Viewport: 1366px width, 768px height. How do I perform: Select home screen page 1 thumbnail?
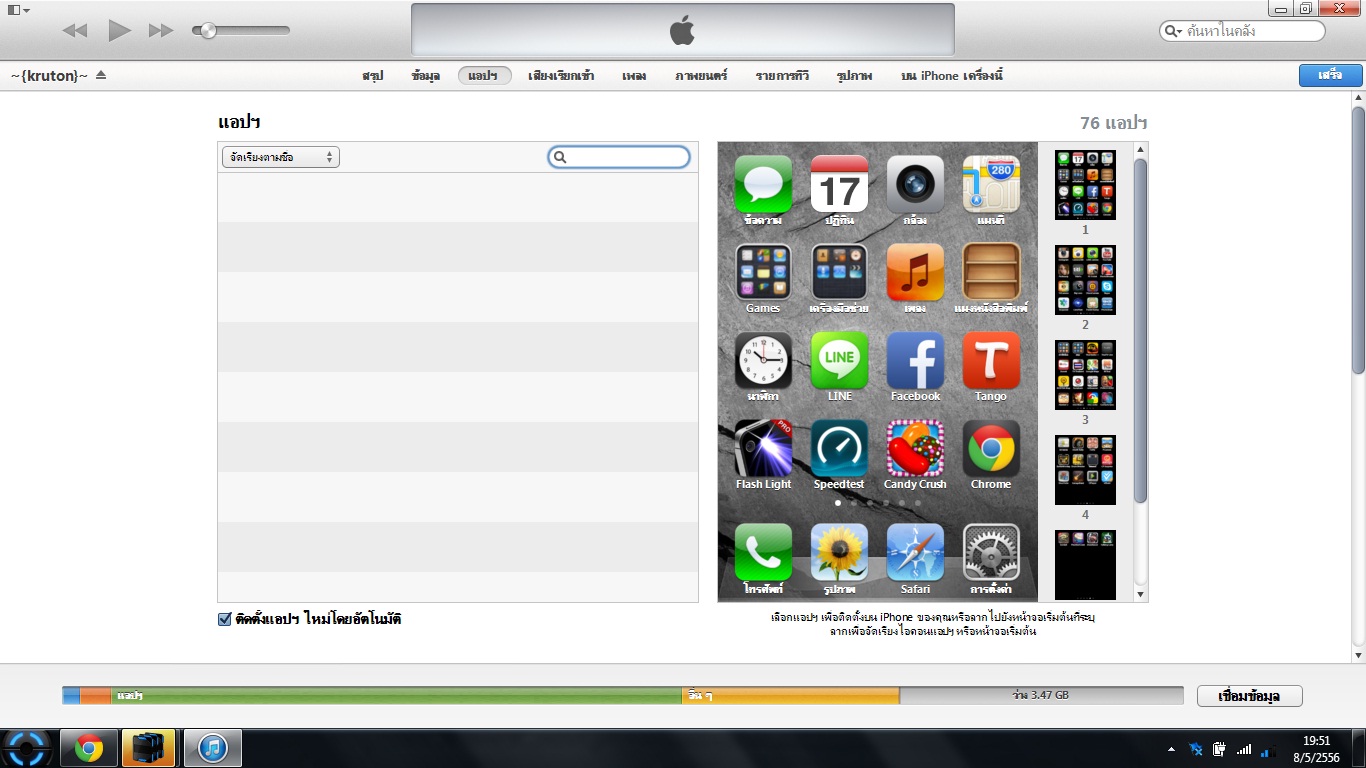click(x=1085, y=185)
